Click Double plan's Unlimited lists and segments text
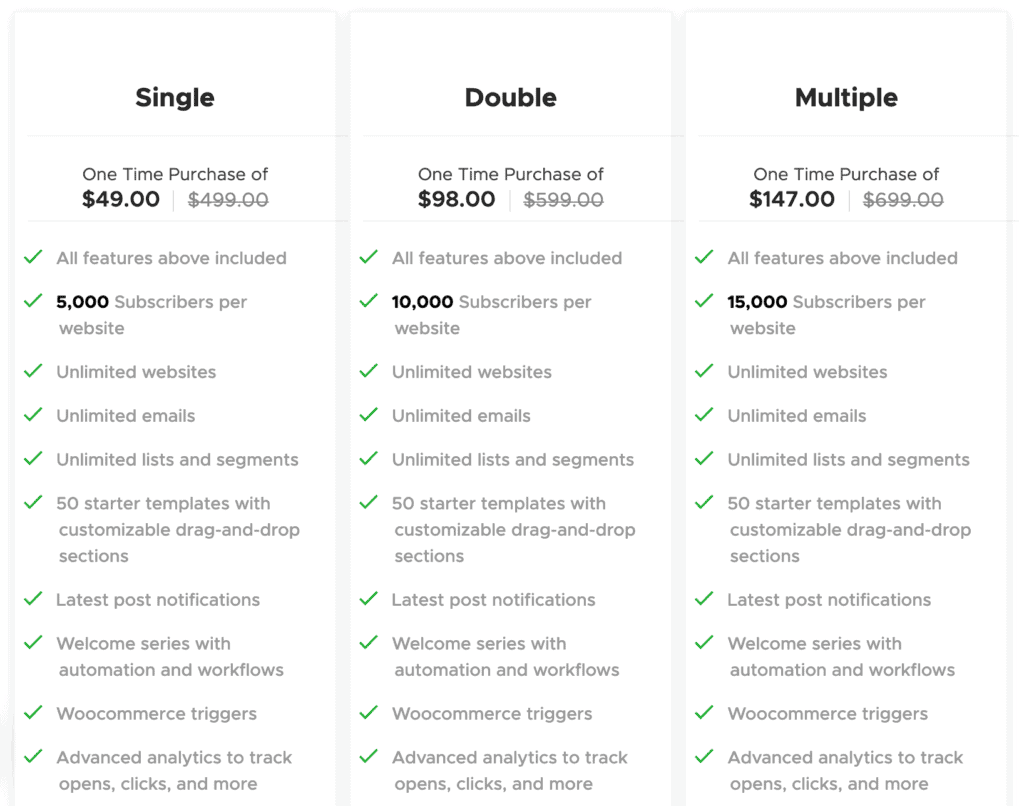1024x806 pixels. pyautogui.click(x=513, y=459)
